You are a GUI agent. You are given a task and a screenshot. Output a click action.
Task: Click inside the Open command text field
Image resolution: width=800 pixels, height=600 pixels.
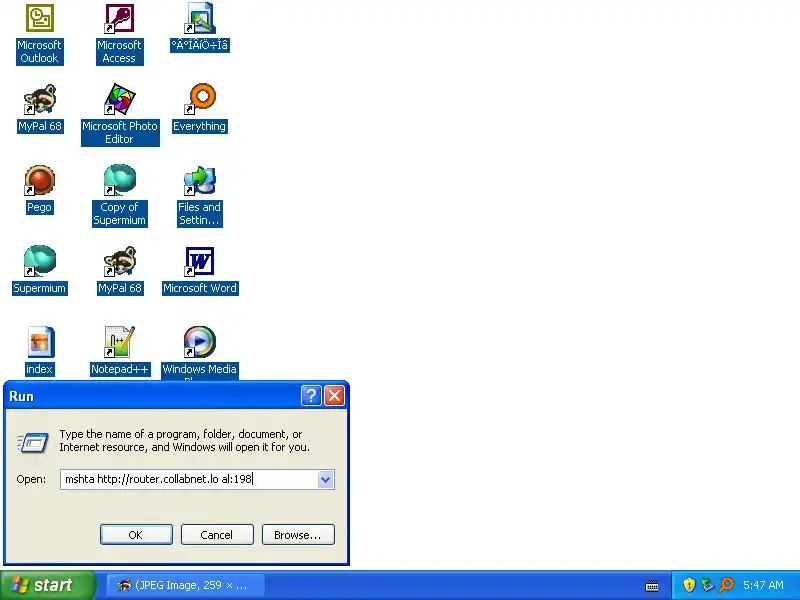(189, 479)
